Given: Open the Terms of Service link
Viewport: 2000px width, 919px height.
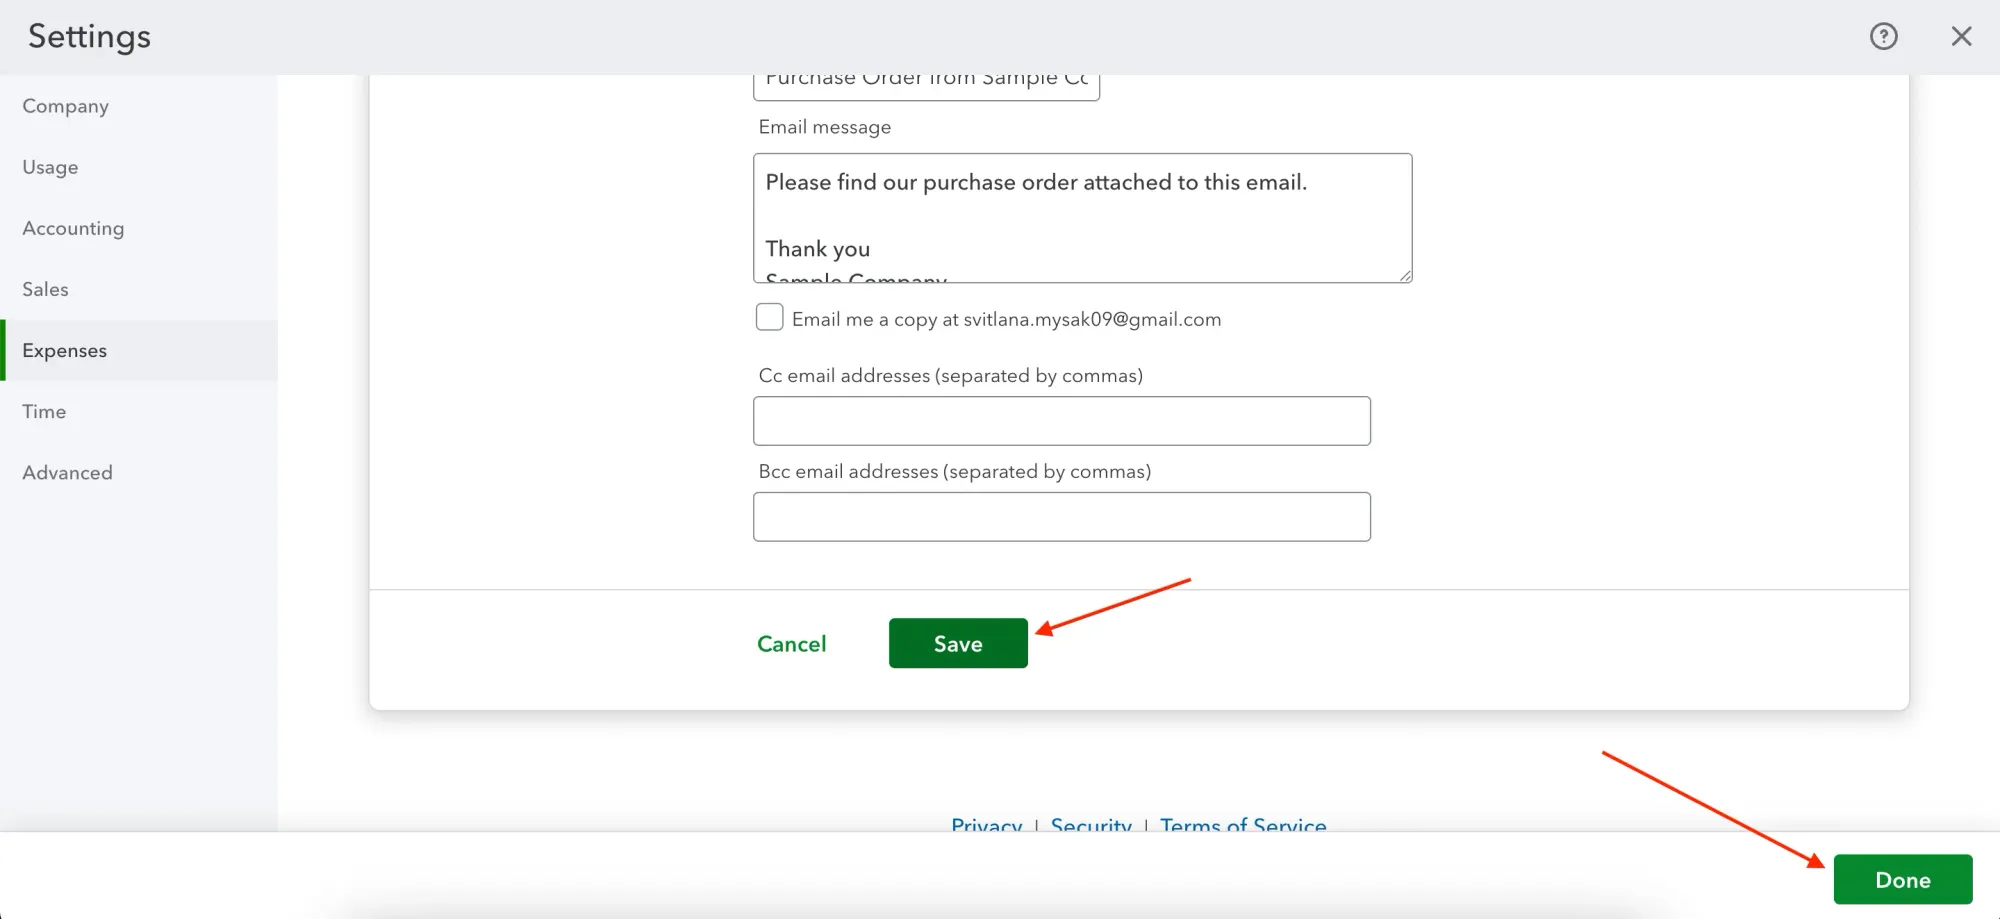Looking at the screenshot, I should point(1243,826).
